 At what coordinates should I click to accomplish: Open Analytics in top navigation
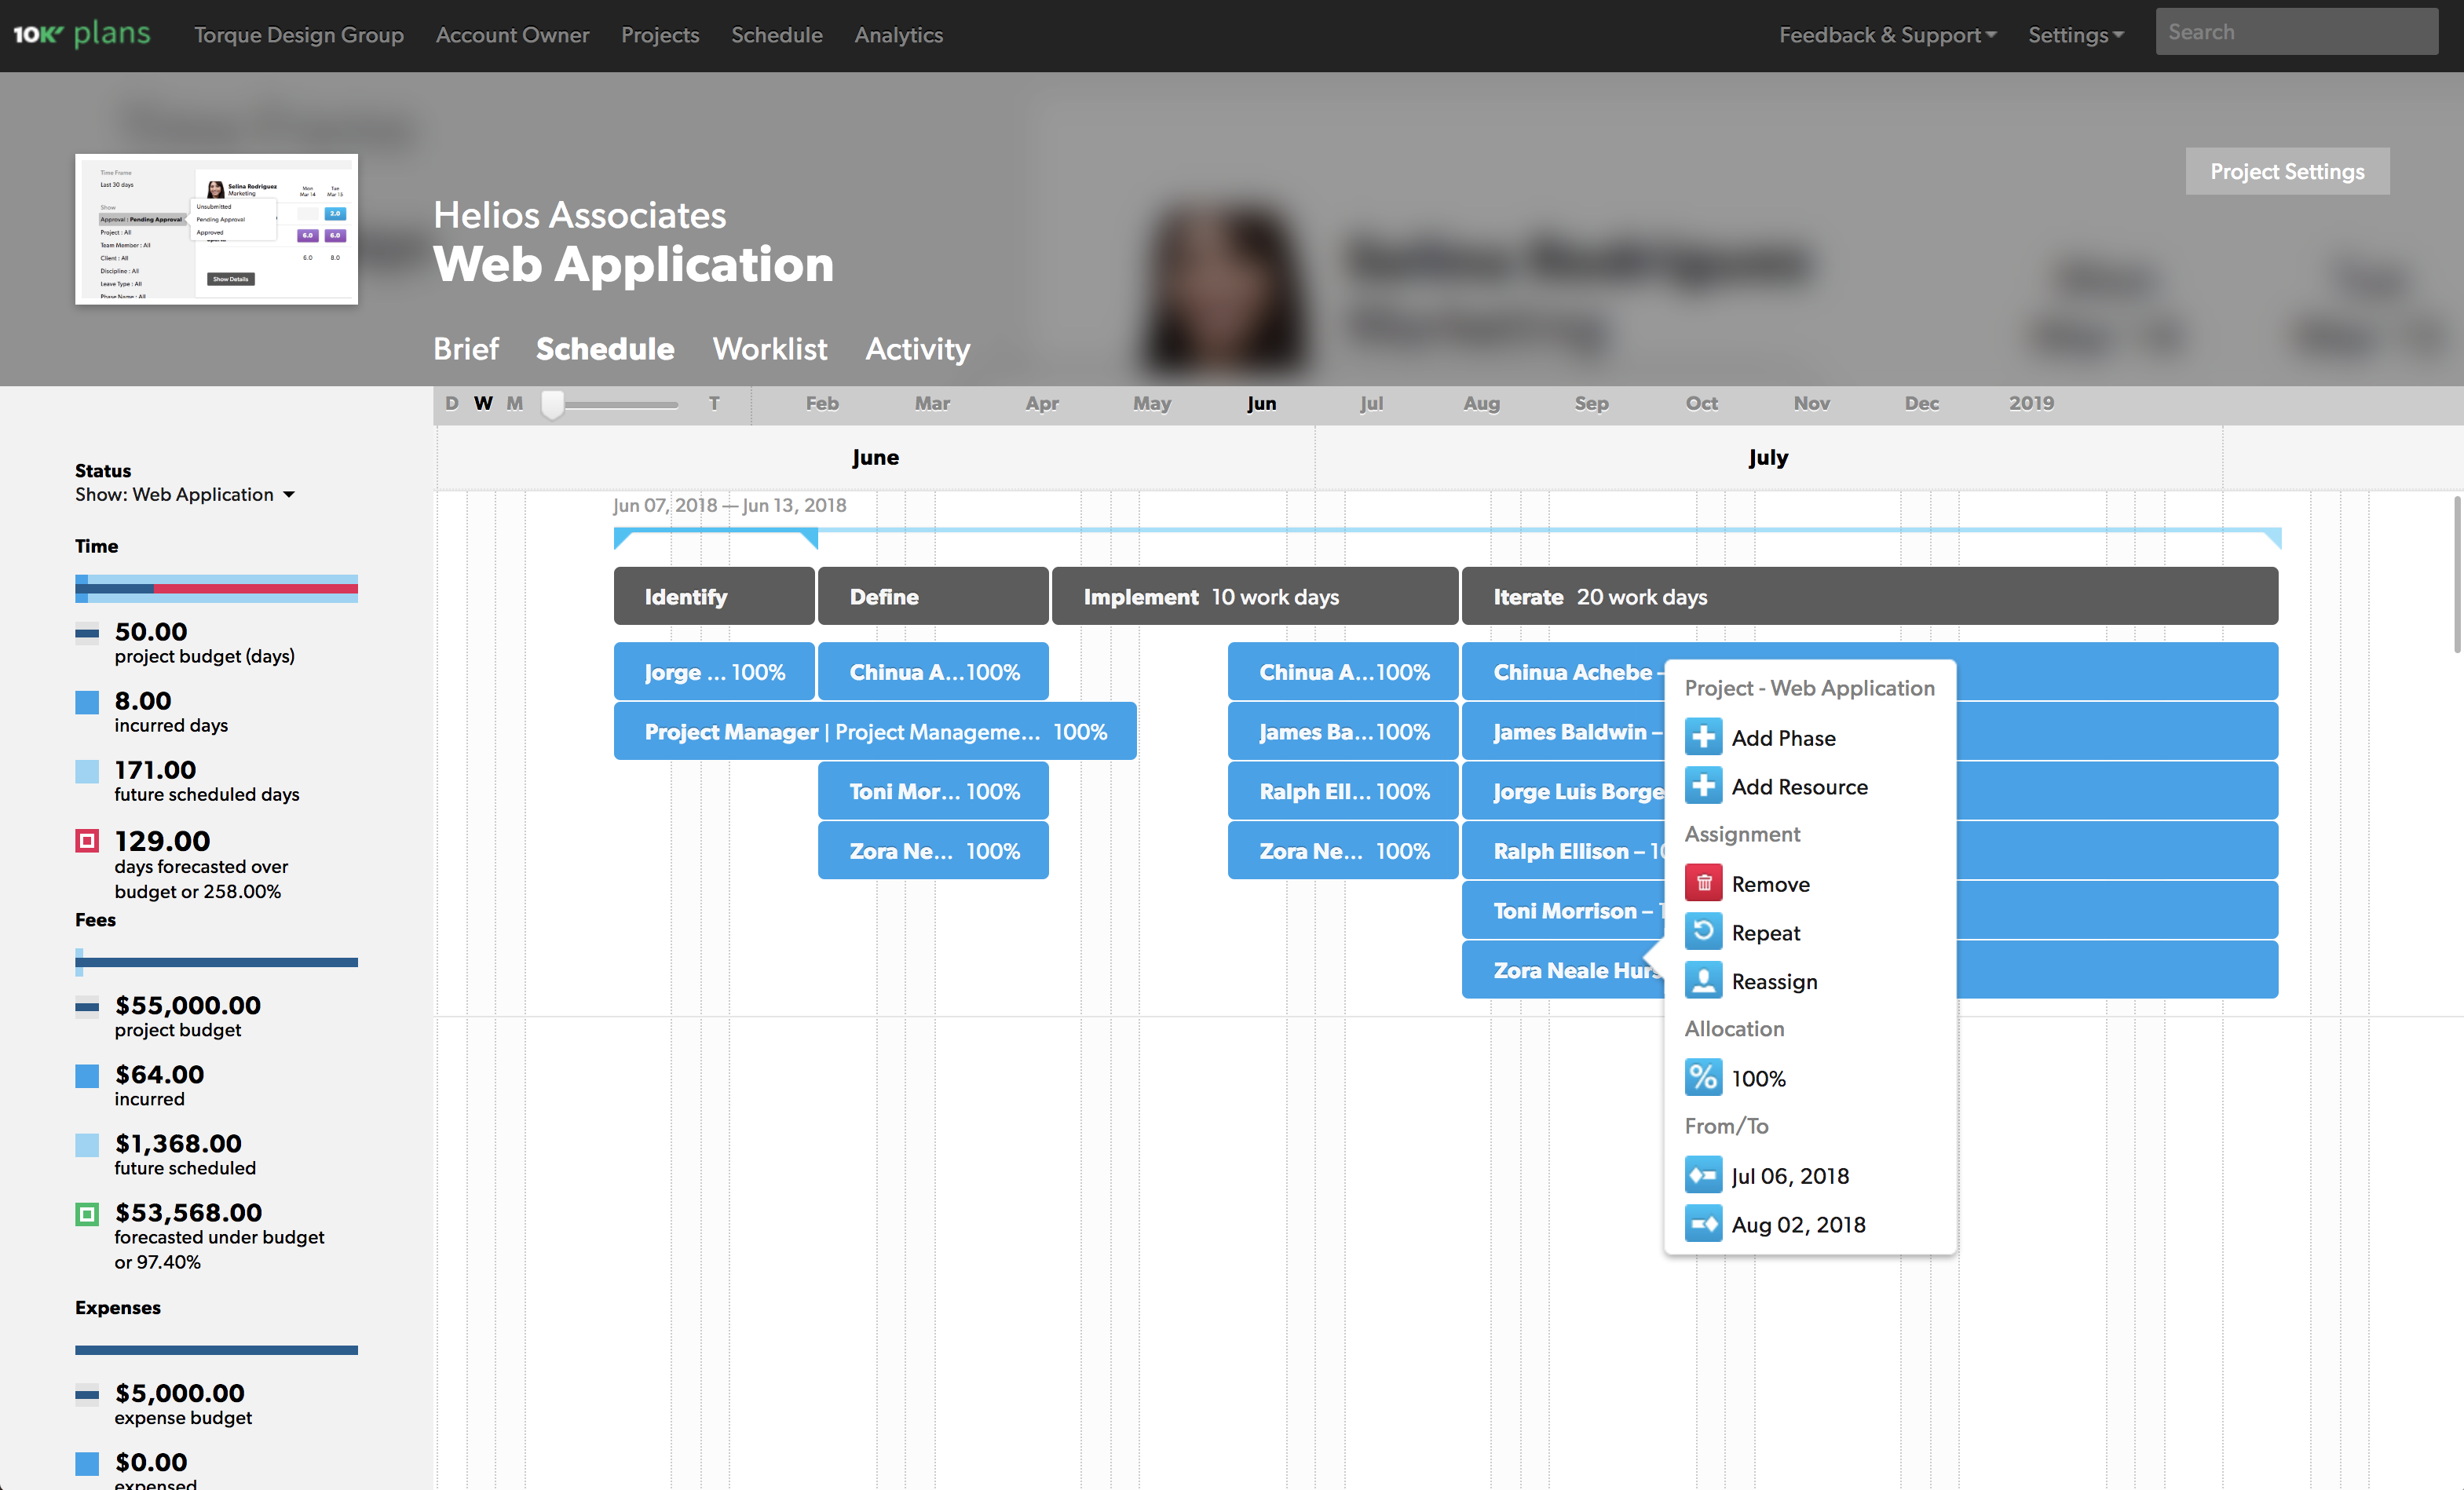tap(898, 35)
